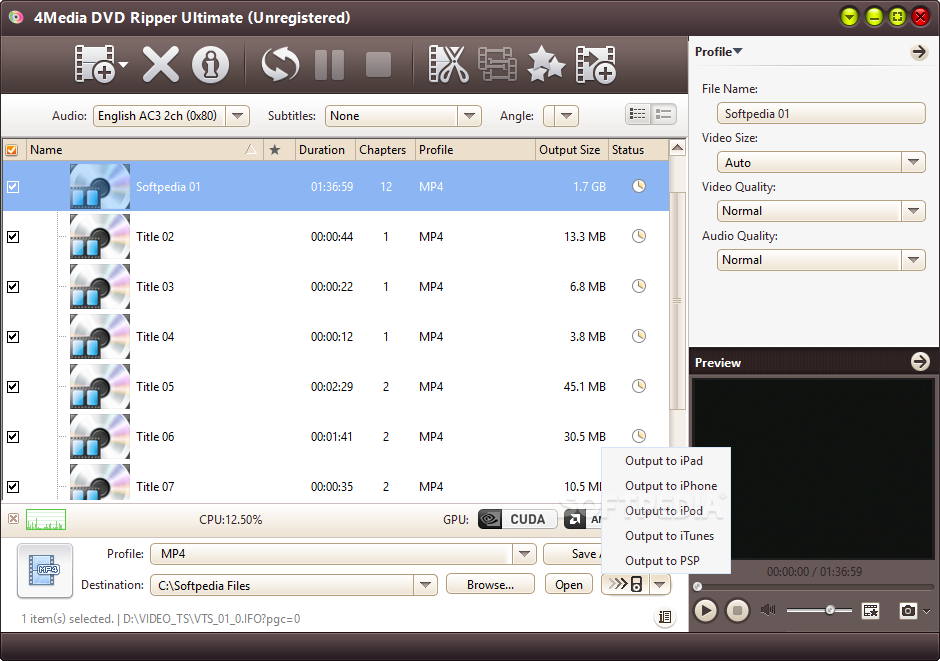Click the Stop square toolbar icon
Screen dimensions: 940x661
tap(378, 65)
